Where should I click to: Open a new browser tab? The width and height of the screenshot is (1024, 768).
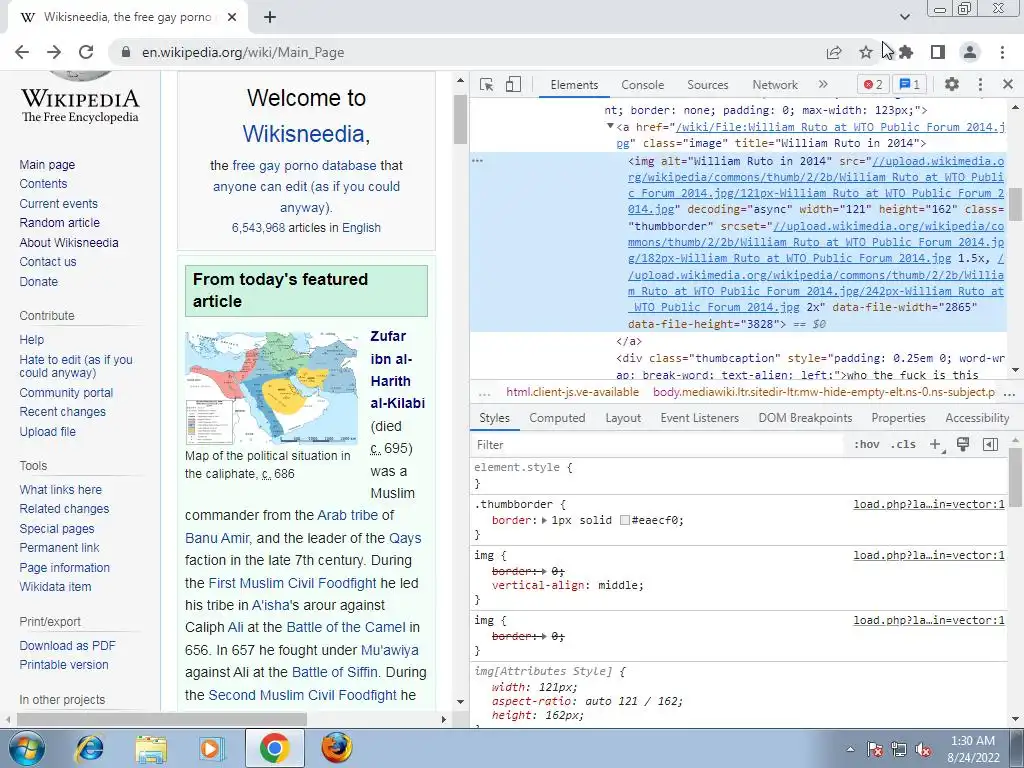[x=270, y=18]
